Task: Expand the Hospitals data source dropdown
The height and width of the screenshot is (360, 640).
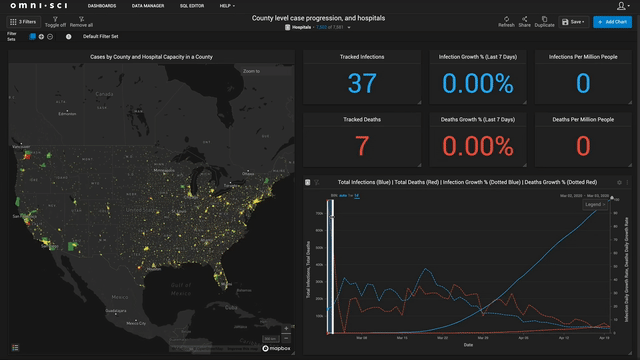Action: 349,27
